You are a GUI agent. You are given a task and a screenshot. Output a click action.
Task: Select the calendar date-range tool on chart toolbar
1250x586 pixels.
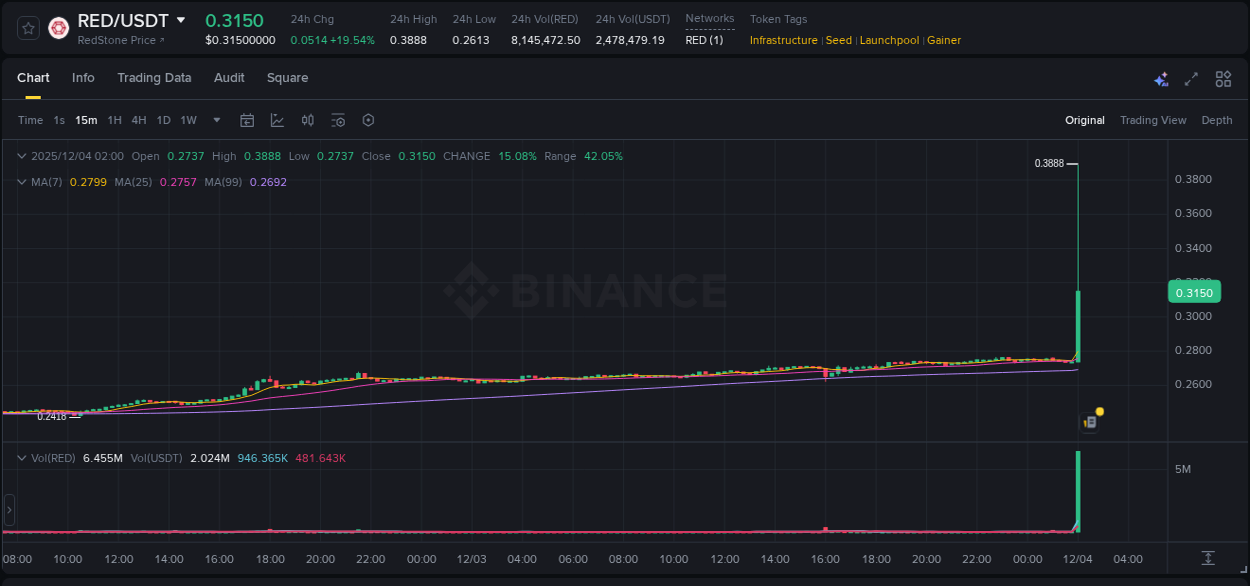pos(247,120)
